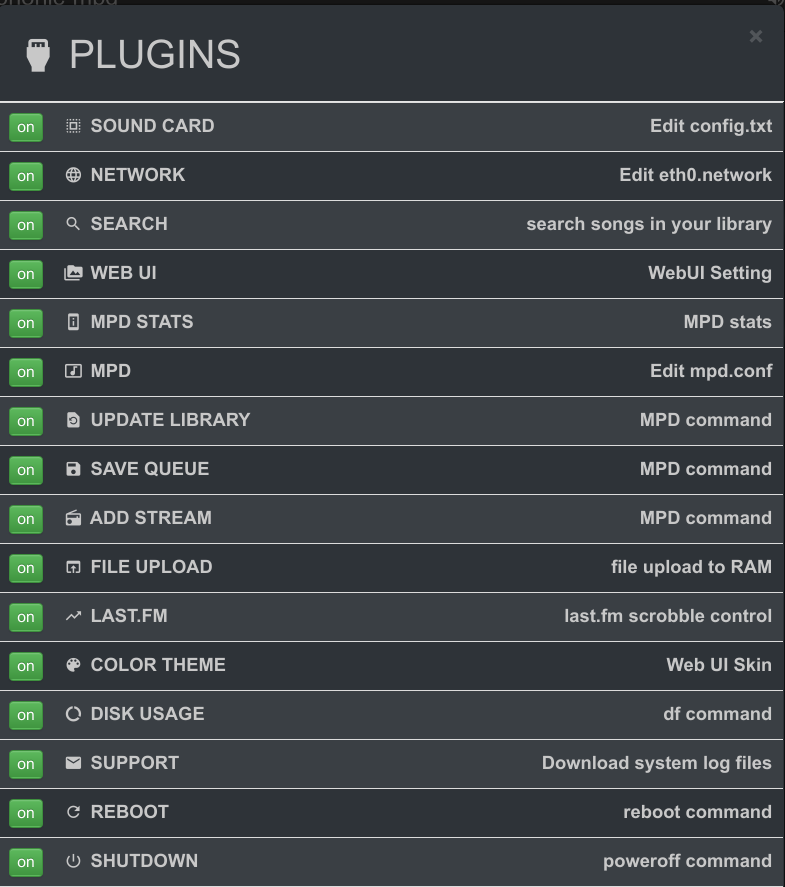The width and height of the screenshot is (785, 887).
Task: Click 'Download system log files' text
Action: point(657,763)
